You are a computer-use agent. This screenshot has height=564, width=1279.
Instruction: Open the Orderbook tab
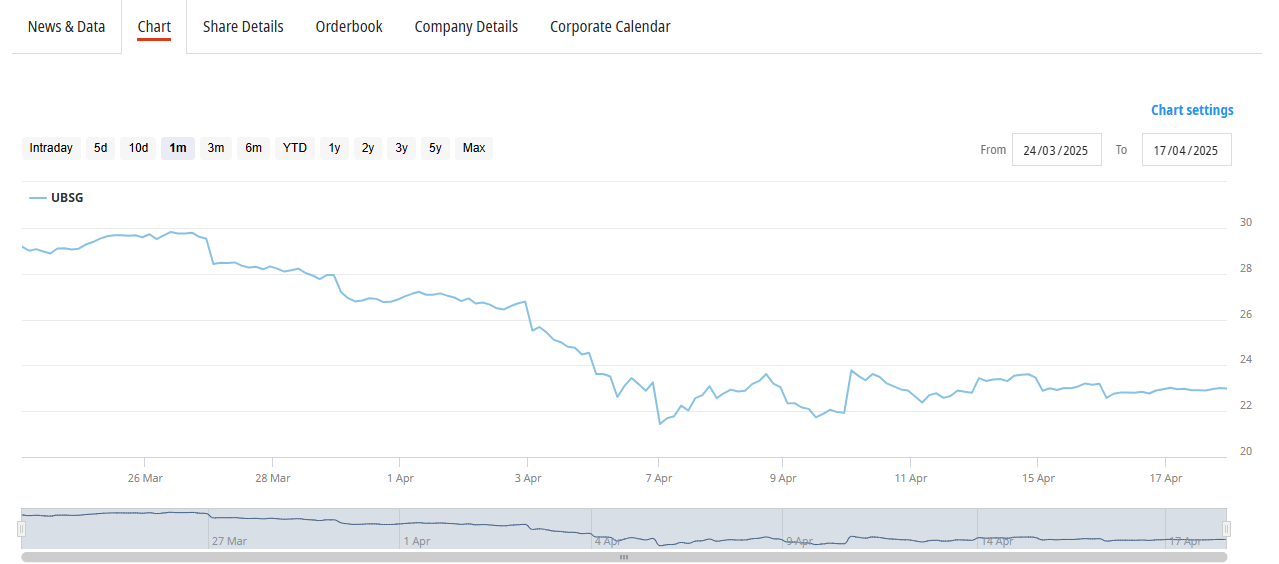click(349, 27)
